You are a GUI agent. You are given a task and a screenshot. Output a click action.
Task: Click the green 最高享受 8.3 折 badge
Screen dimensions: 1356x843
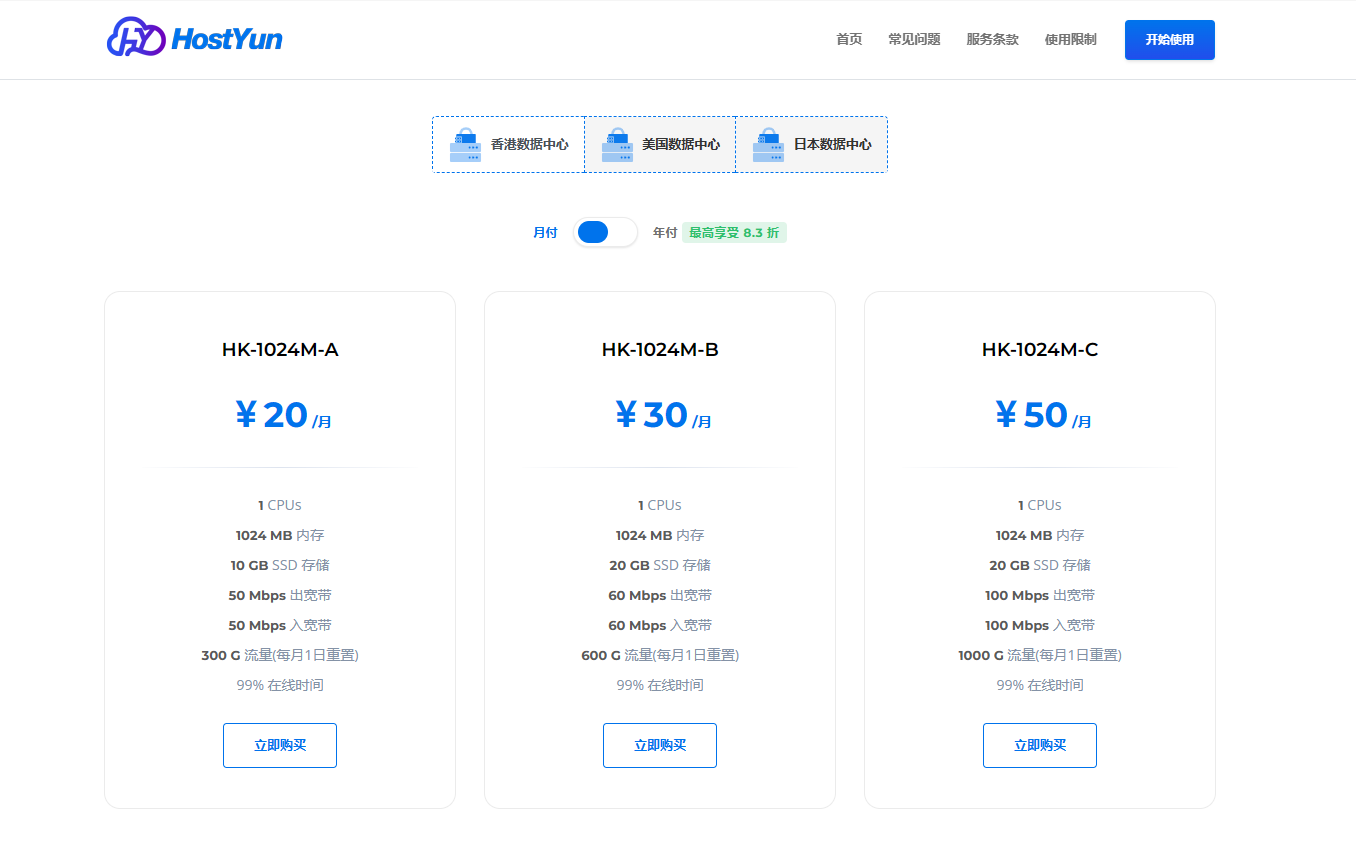[734, 232]
